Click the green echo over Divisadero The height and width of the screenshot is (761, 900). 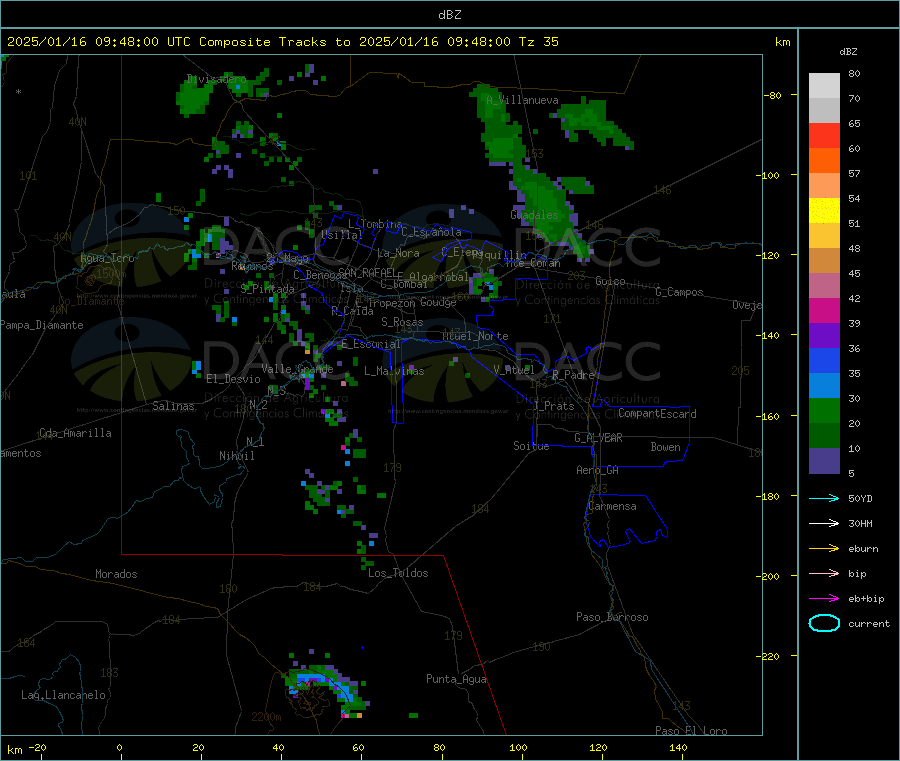(192, 98)
